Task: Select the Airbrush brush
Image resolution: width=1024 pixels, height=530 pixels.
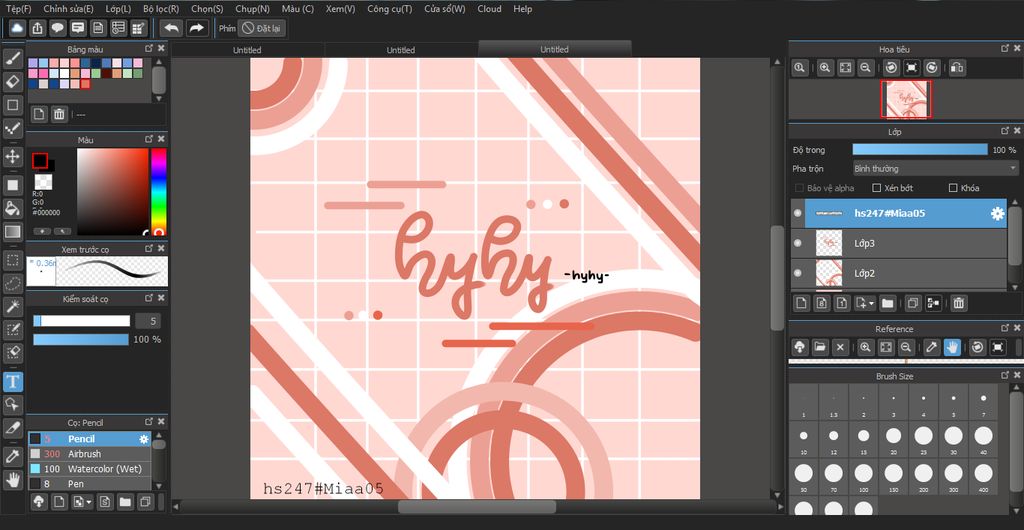Action: [89, 454]
